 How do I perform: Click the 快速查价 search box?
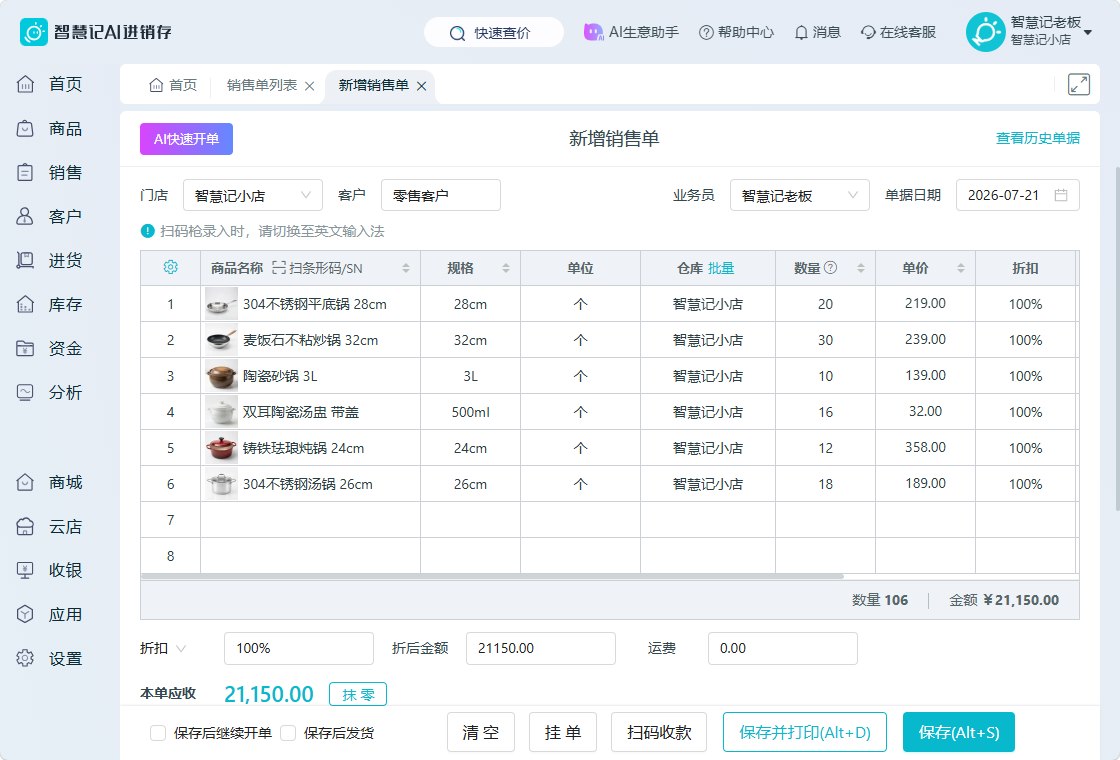pyautogui.click(x=494, y=32)
